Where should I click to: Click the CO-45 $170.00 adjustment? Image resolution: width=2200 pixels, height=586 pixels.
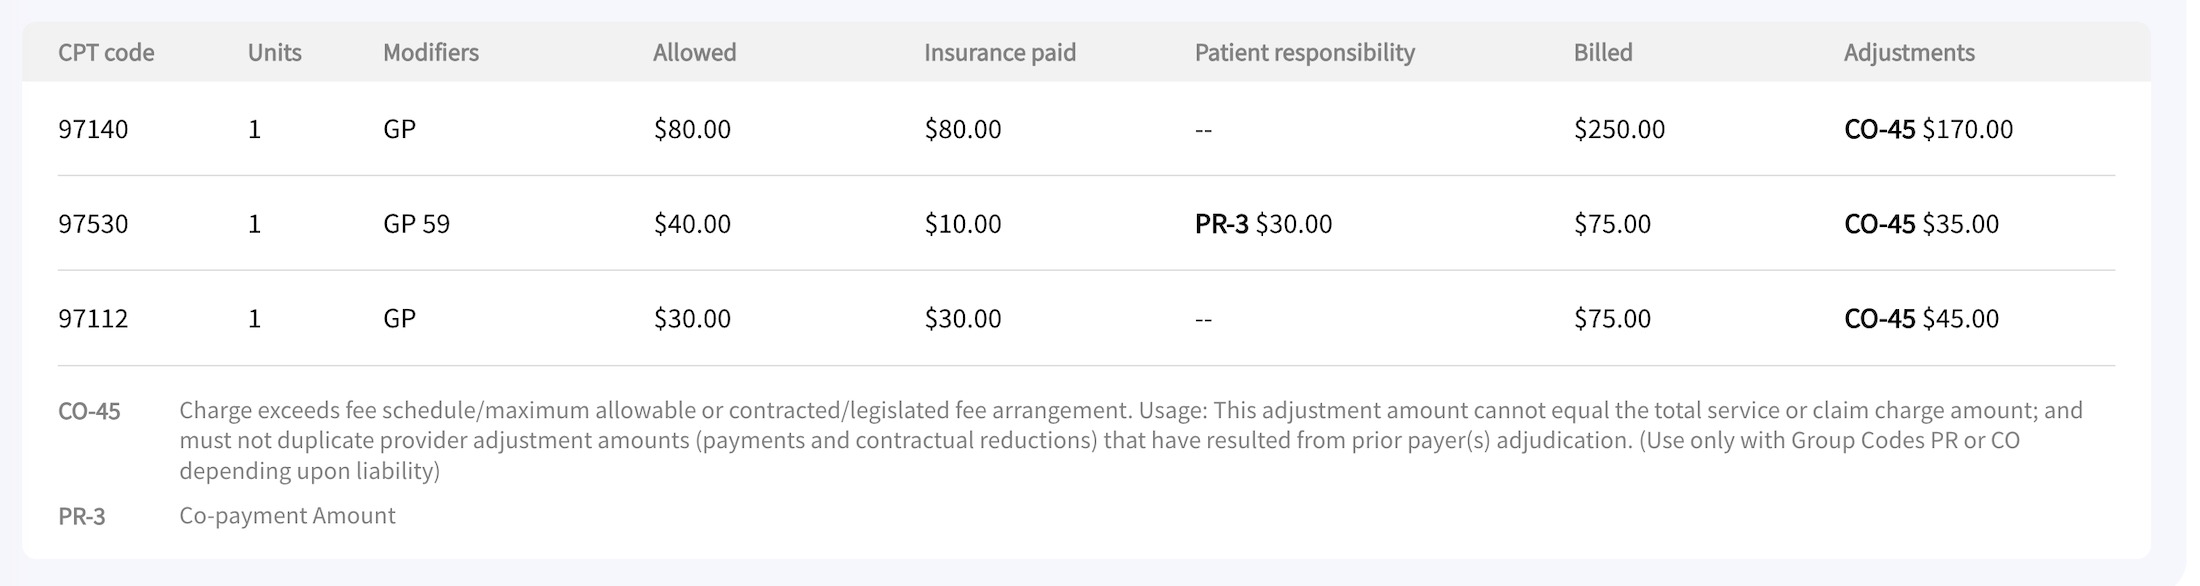pos(1928,129)
